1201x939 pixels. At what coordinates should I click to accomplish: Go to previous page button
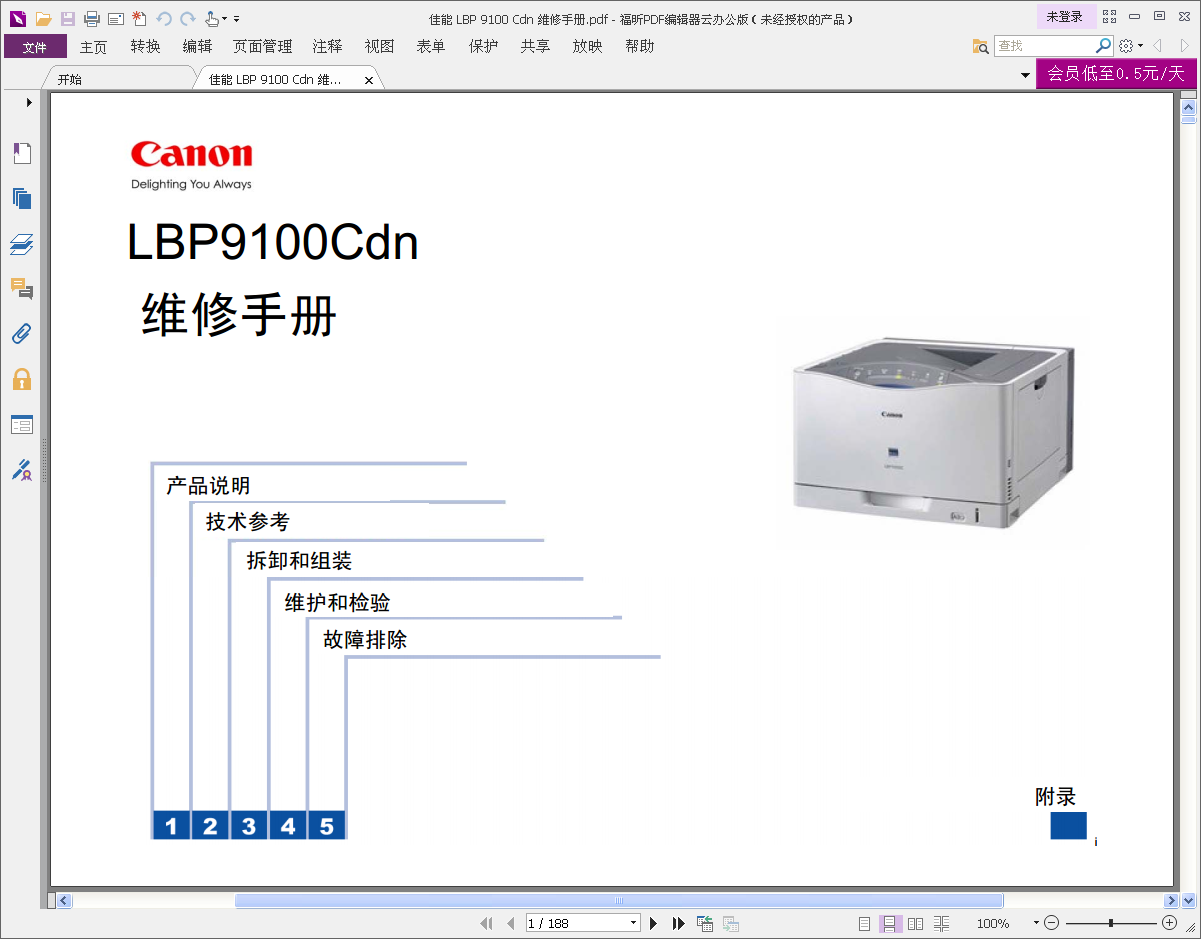[x=510, y=923]
